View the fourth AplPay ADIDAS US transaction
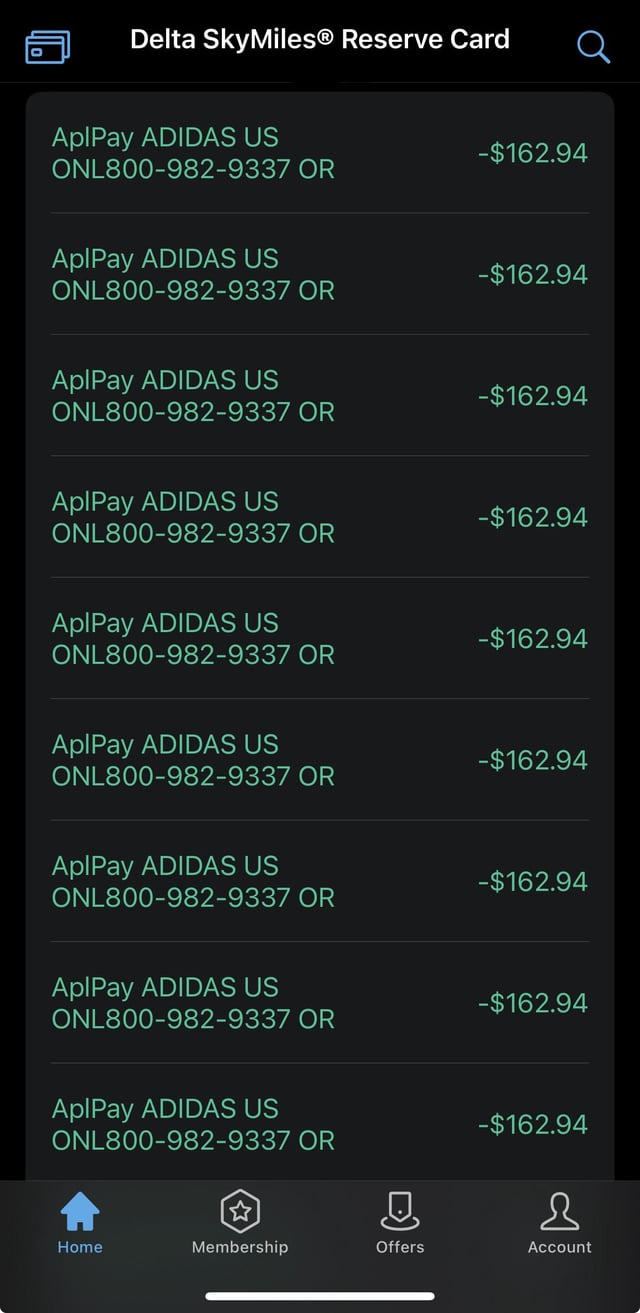Screen dimensions: 640x1313 point(193,517)
